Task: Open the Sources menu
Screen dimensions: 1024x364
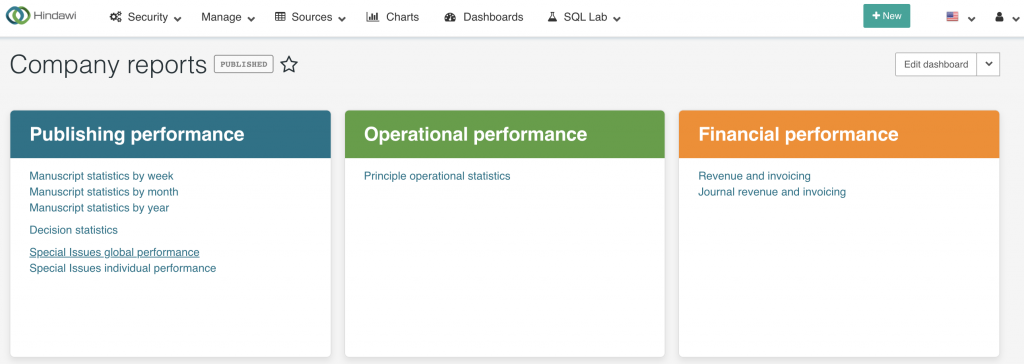Action: [310, 18]
